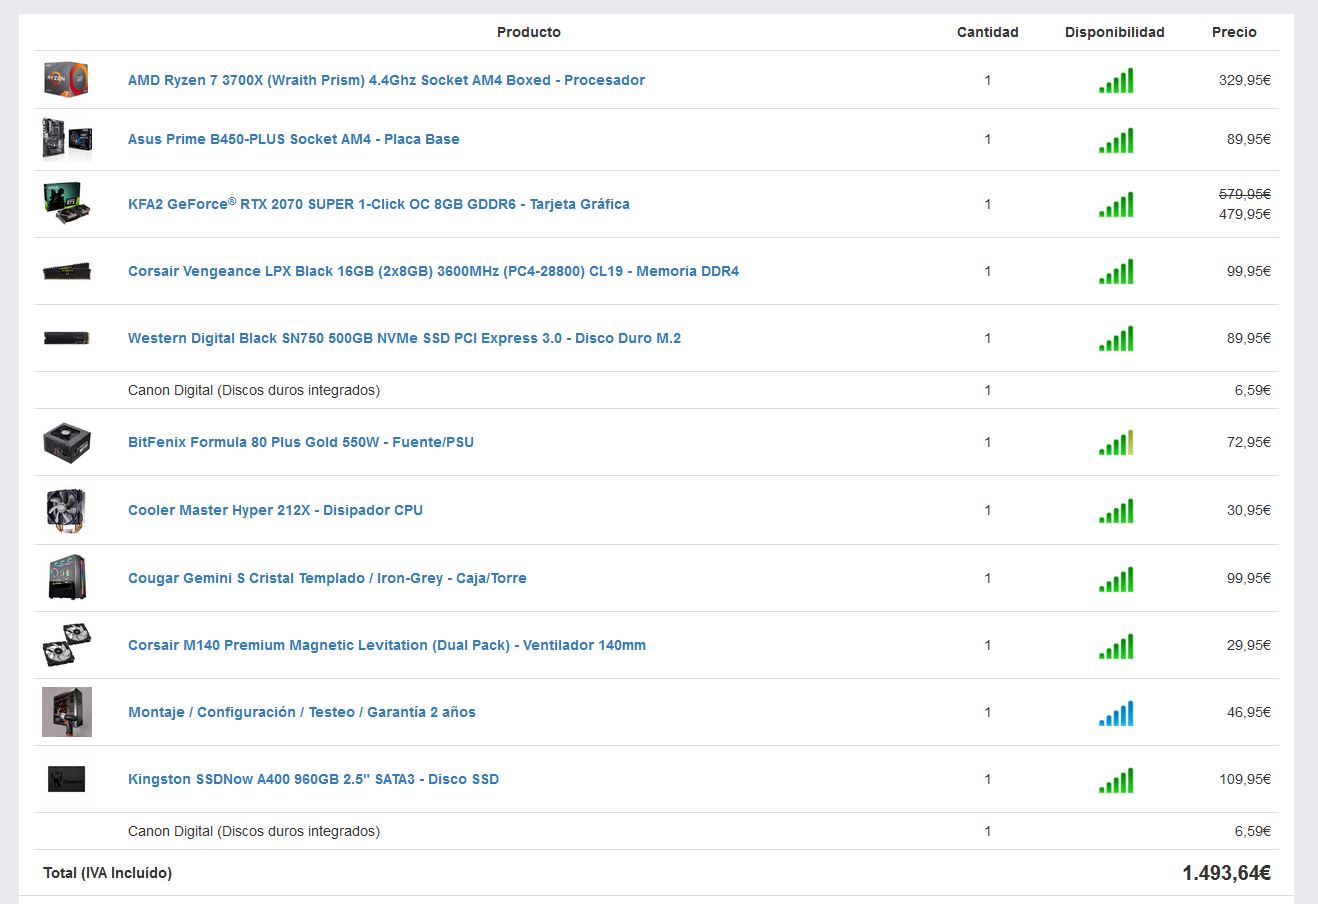Open the Montaje / Configuración / Testeo link
This screenshot has width=1318, height=904.
pyautogui.click(x=301, y=712)
